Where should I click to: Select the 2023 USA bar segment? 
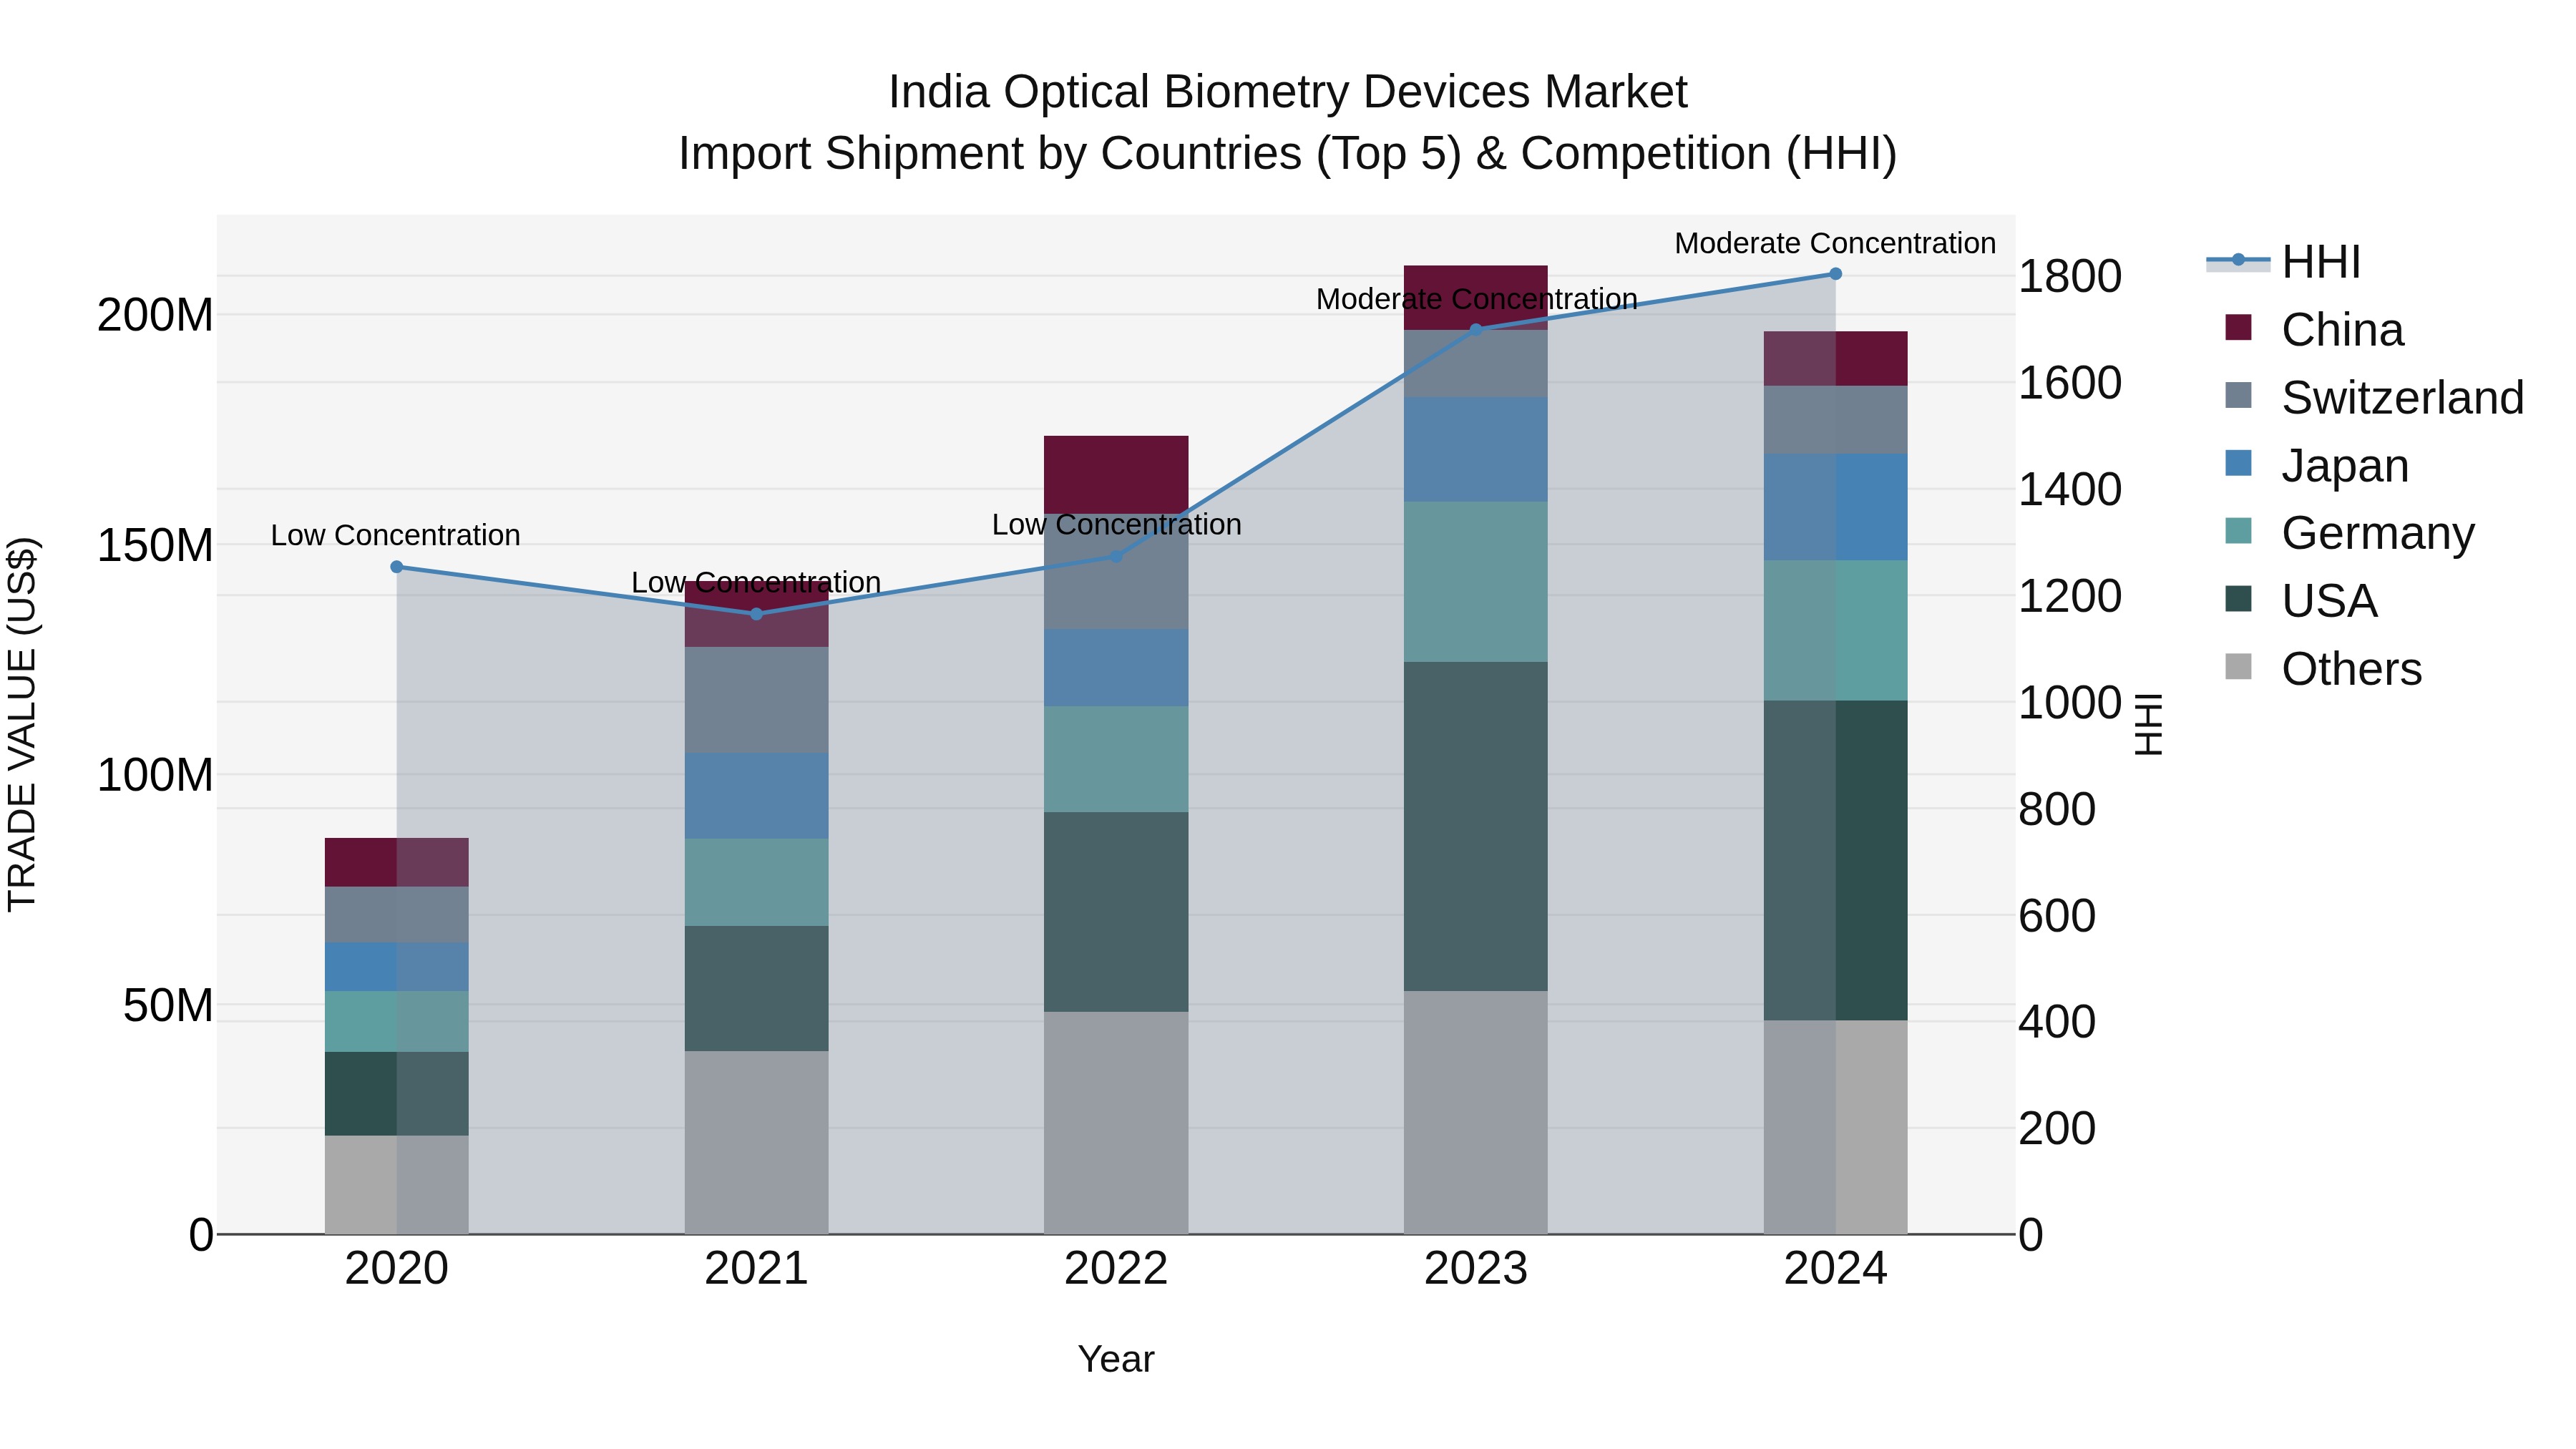point(1476,827)
